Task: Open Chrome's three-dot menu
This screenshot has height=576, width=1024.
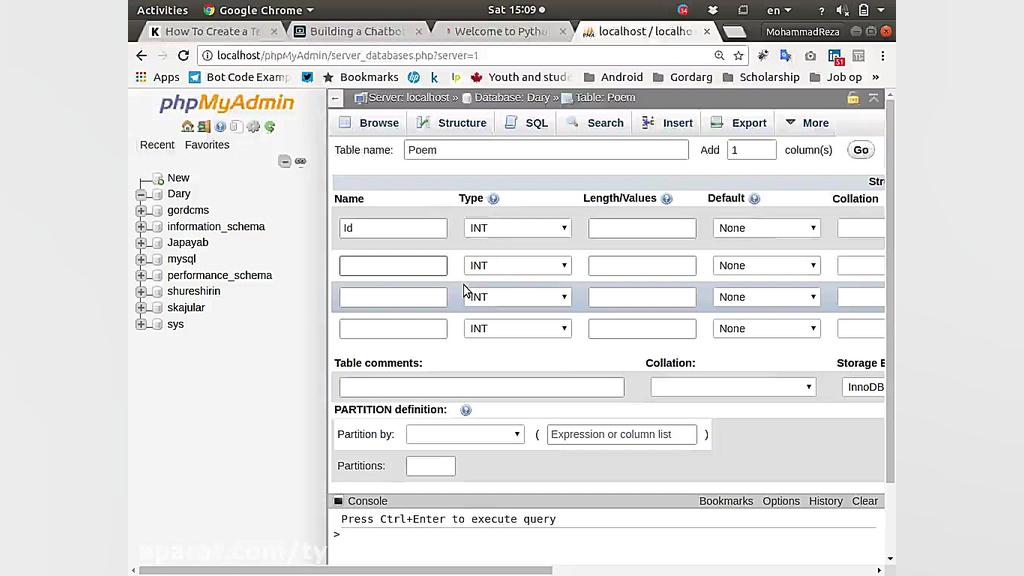Action: click(882, 56)
